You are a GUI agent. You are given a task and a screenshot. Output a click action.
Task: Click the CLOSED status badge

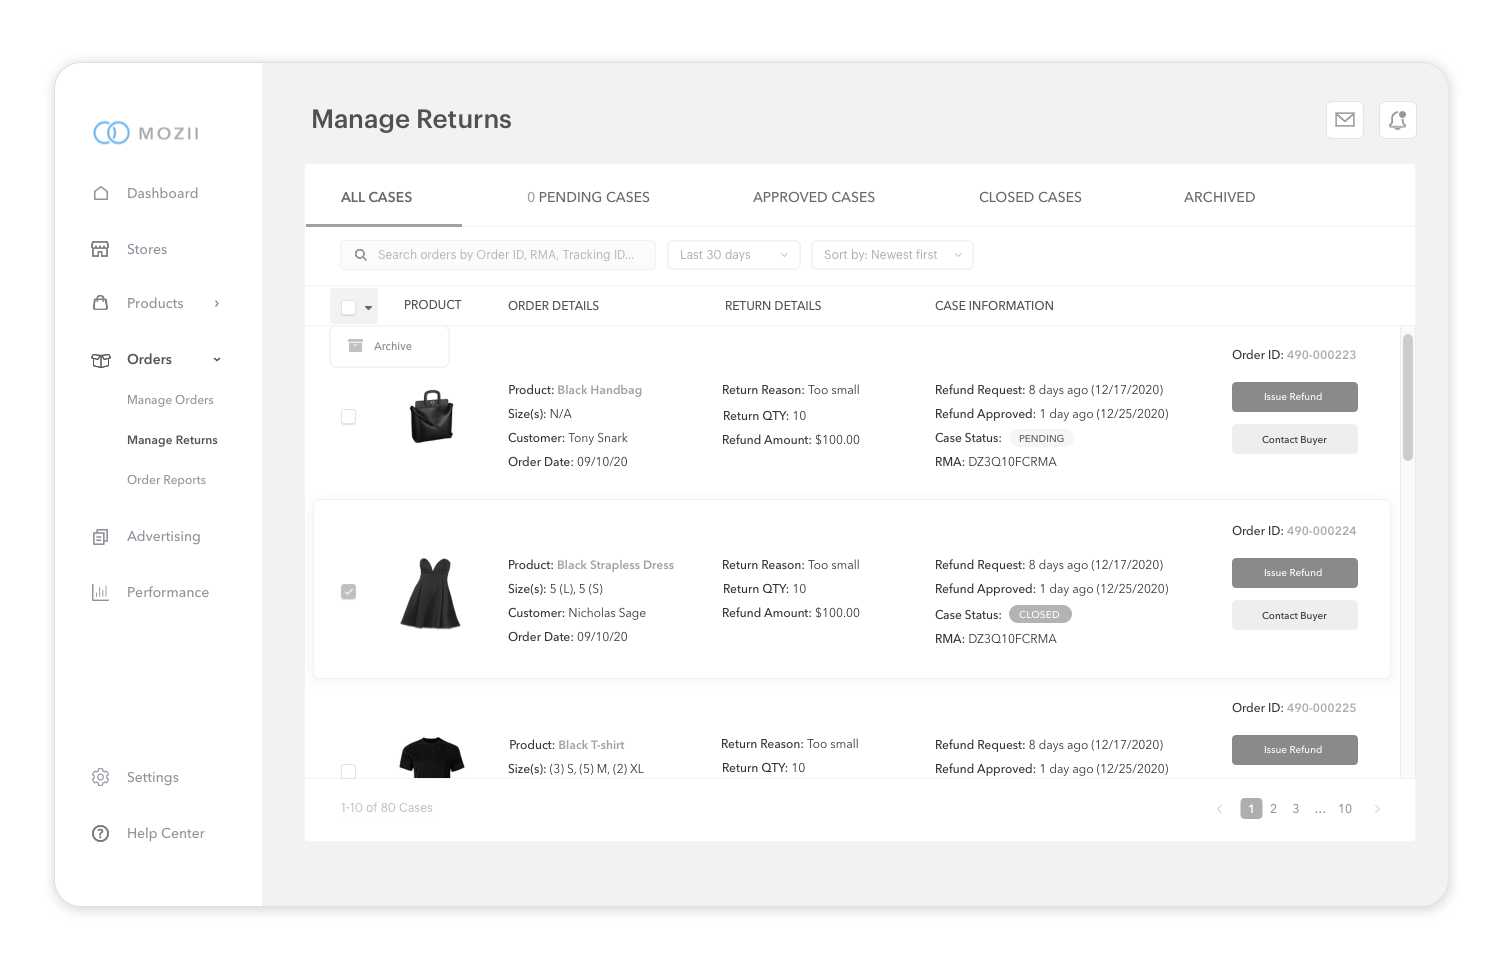(1040, 614)
